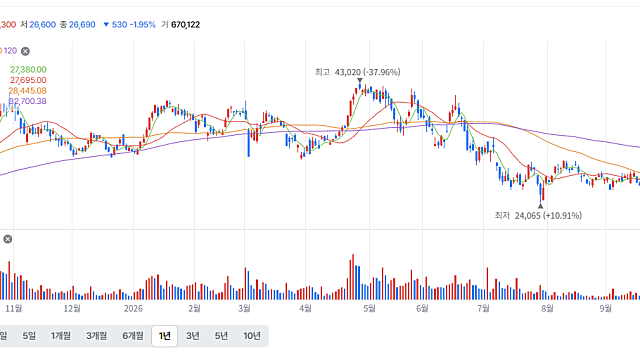
Task: Click the low price marker triangle
Action: click(x=540, y=206)
